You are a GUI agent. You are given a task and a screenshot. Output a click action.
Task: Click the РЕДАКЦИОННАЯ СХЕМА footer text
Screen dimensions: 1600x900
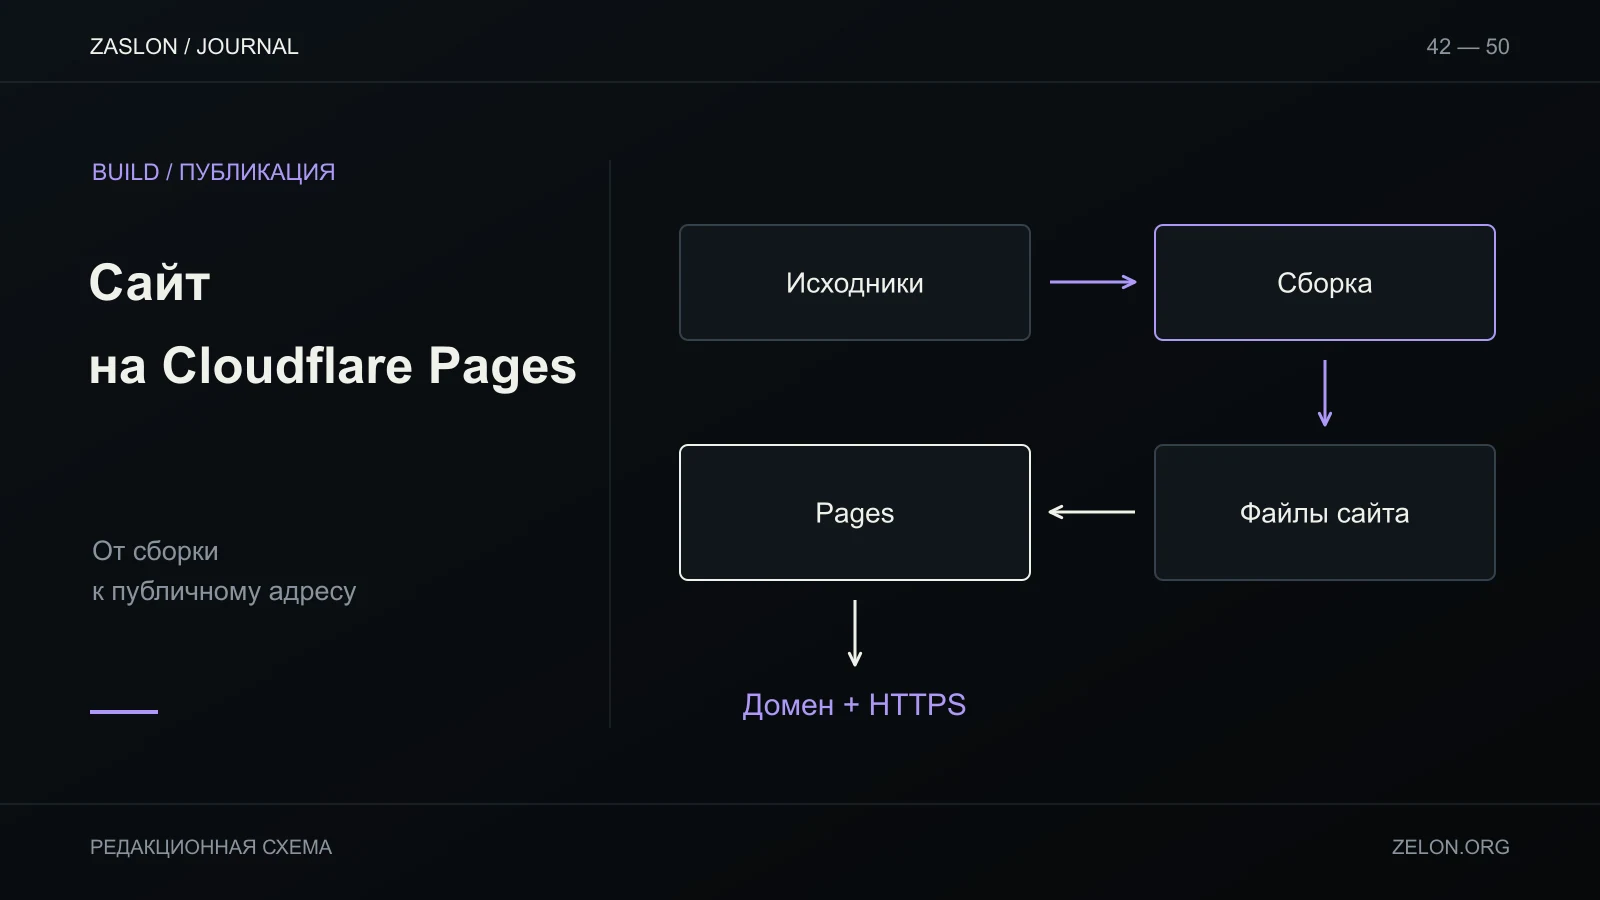pyautogui.click(x=211, y=847)
